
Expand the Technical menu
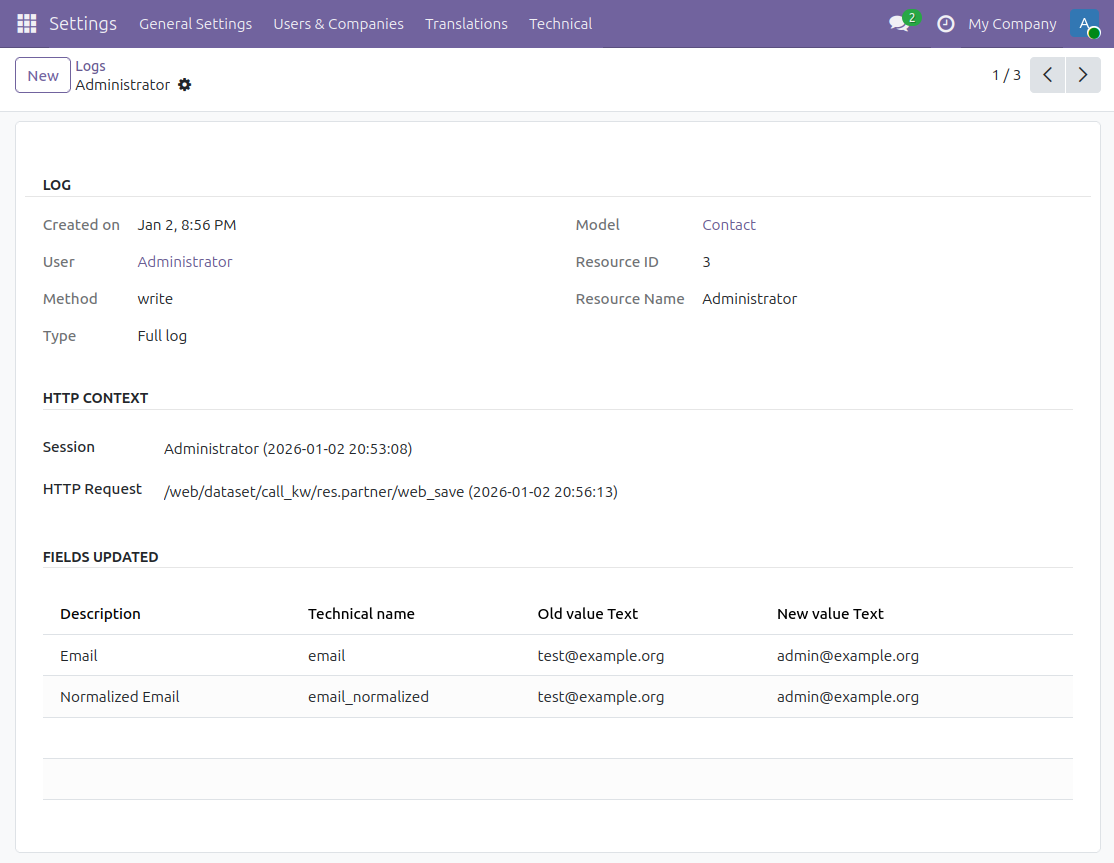(x=560, y=24)
